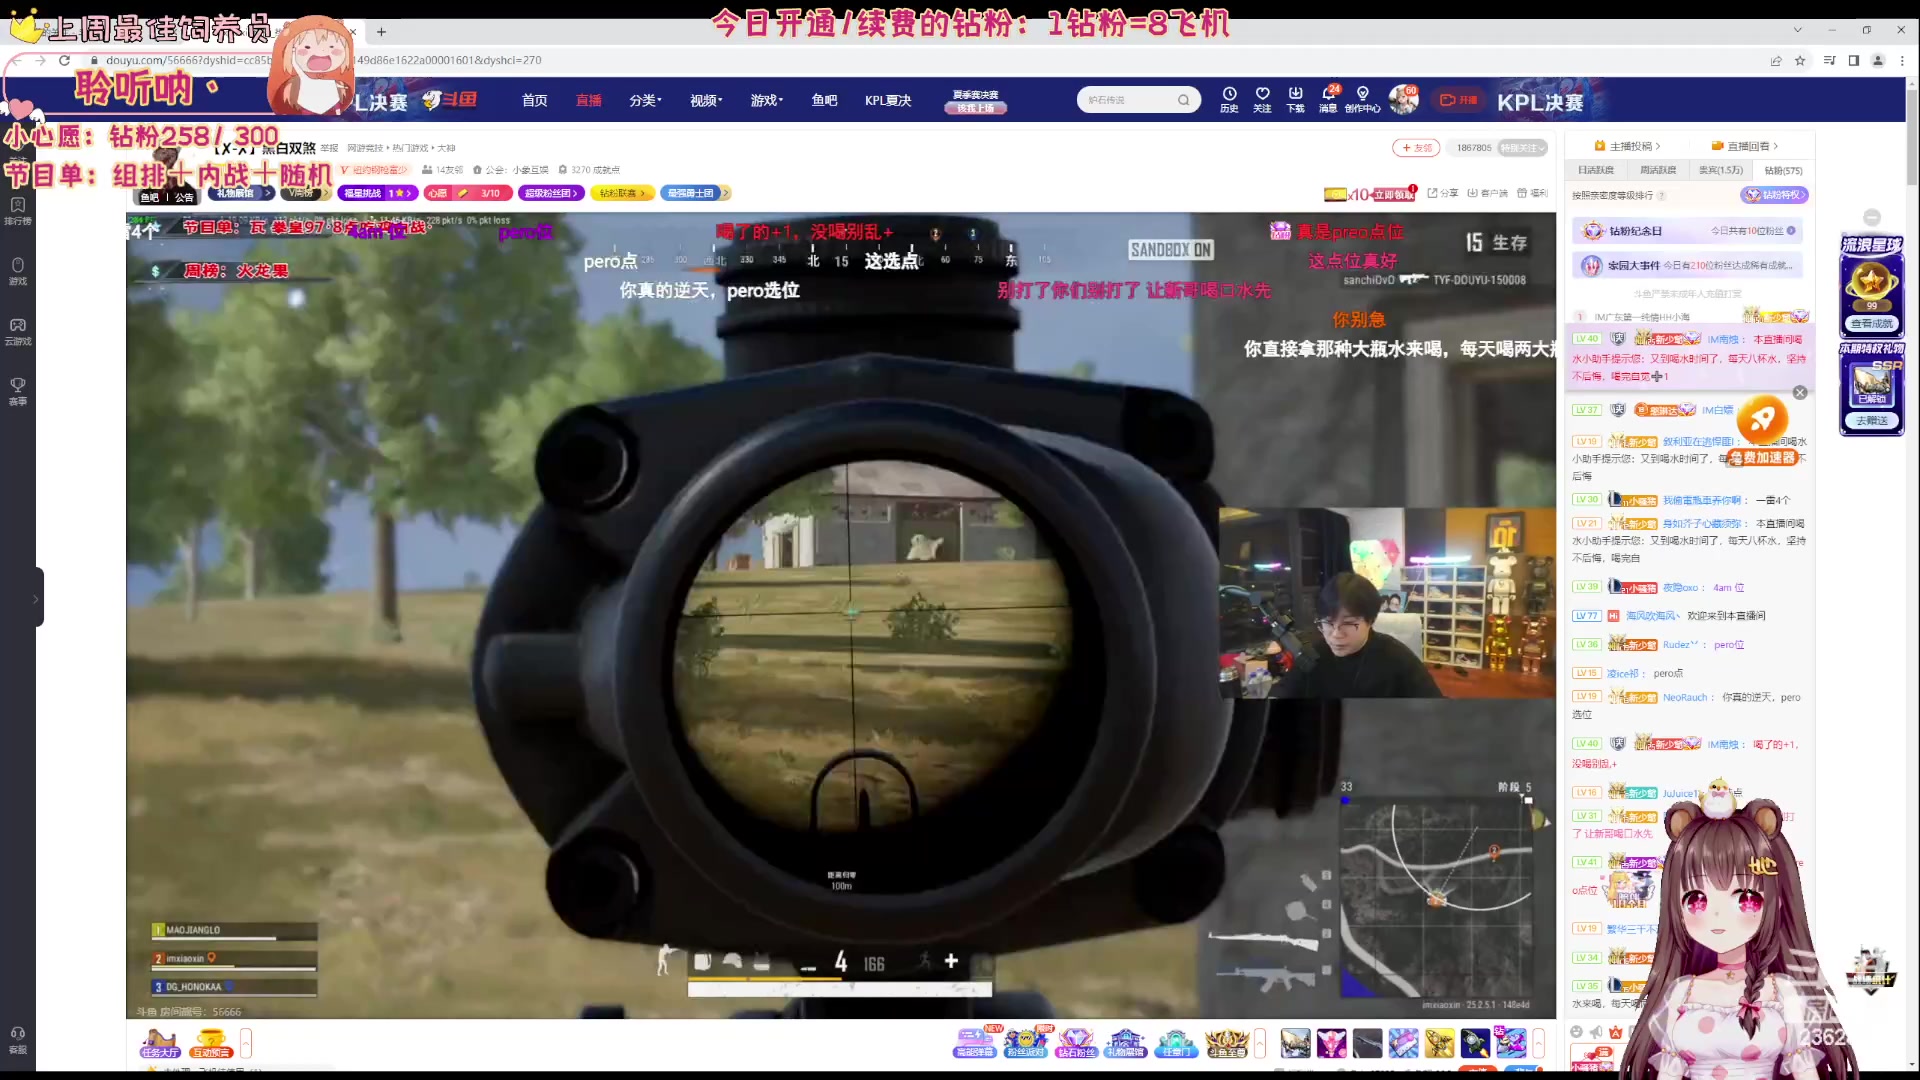Image resolution: width=1920 pixels, height=1080 pixels.
Task: Go to 直播 live tab
Action: pos(589,100)
